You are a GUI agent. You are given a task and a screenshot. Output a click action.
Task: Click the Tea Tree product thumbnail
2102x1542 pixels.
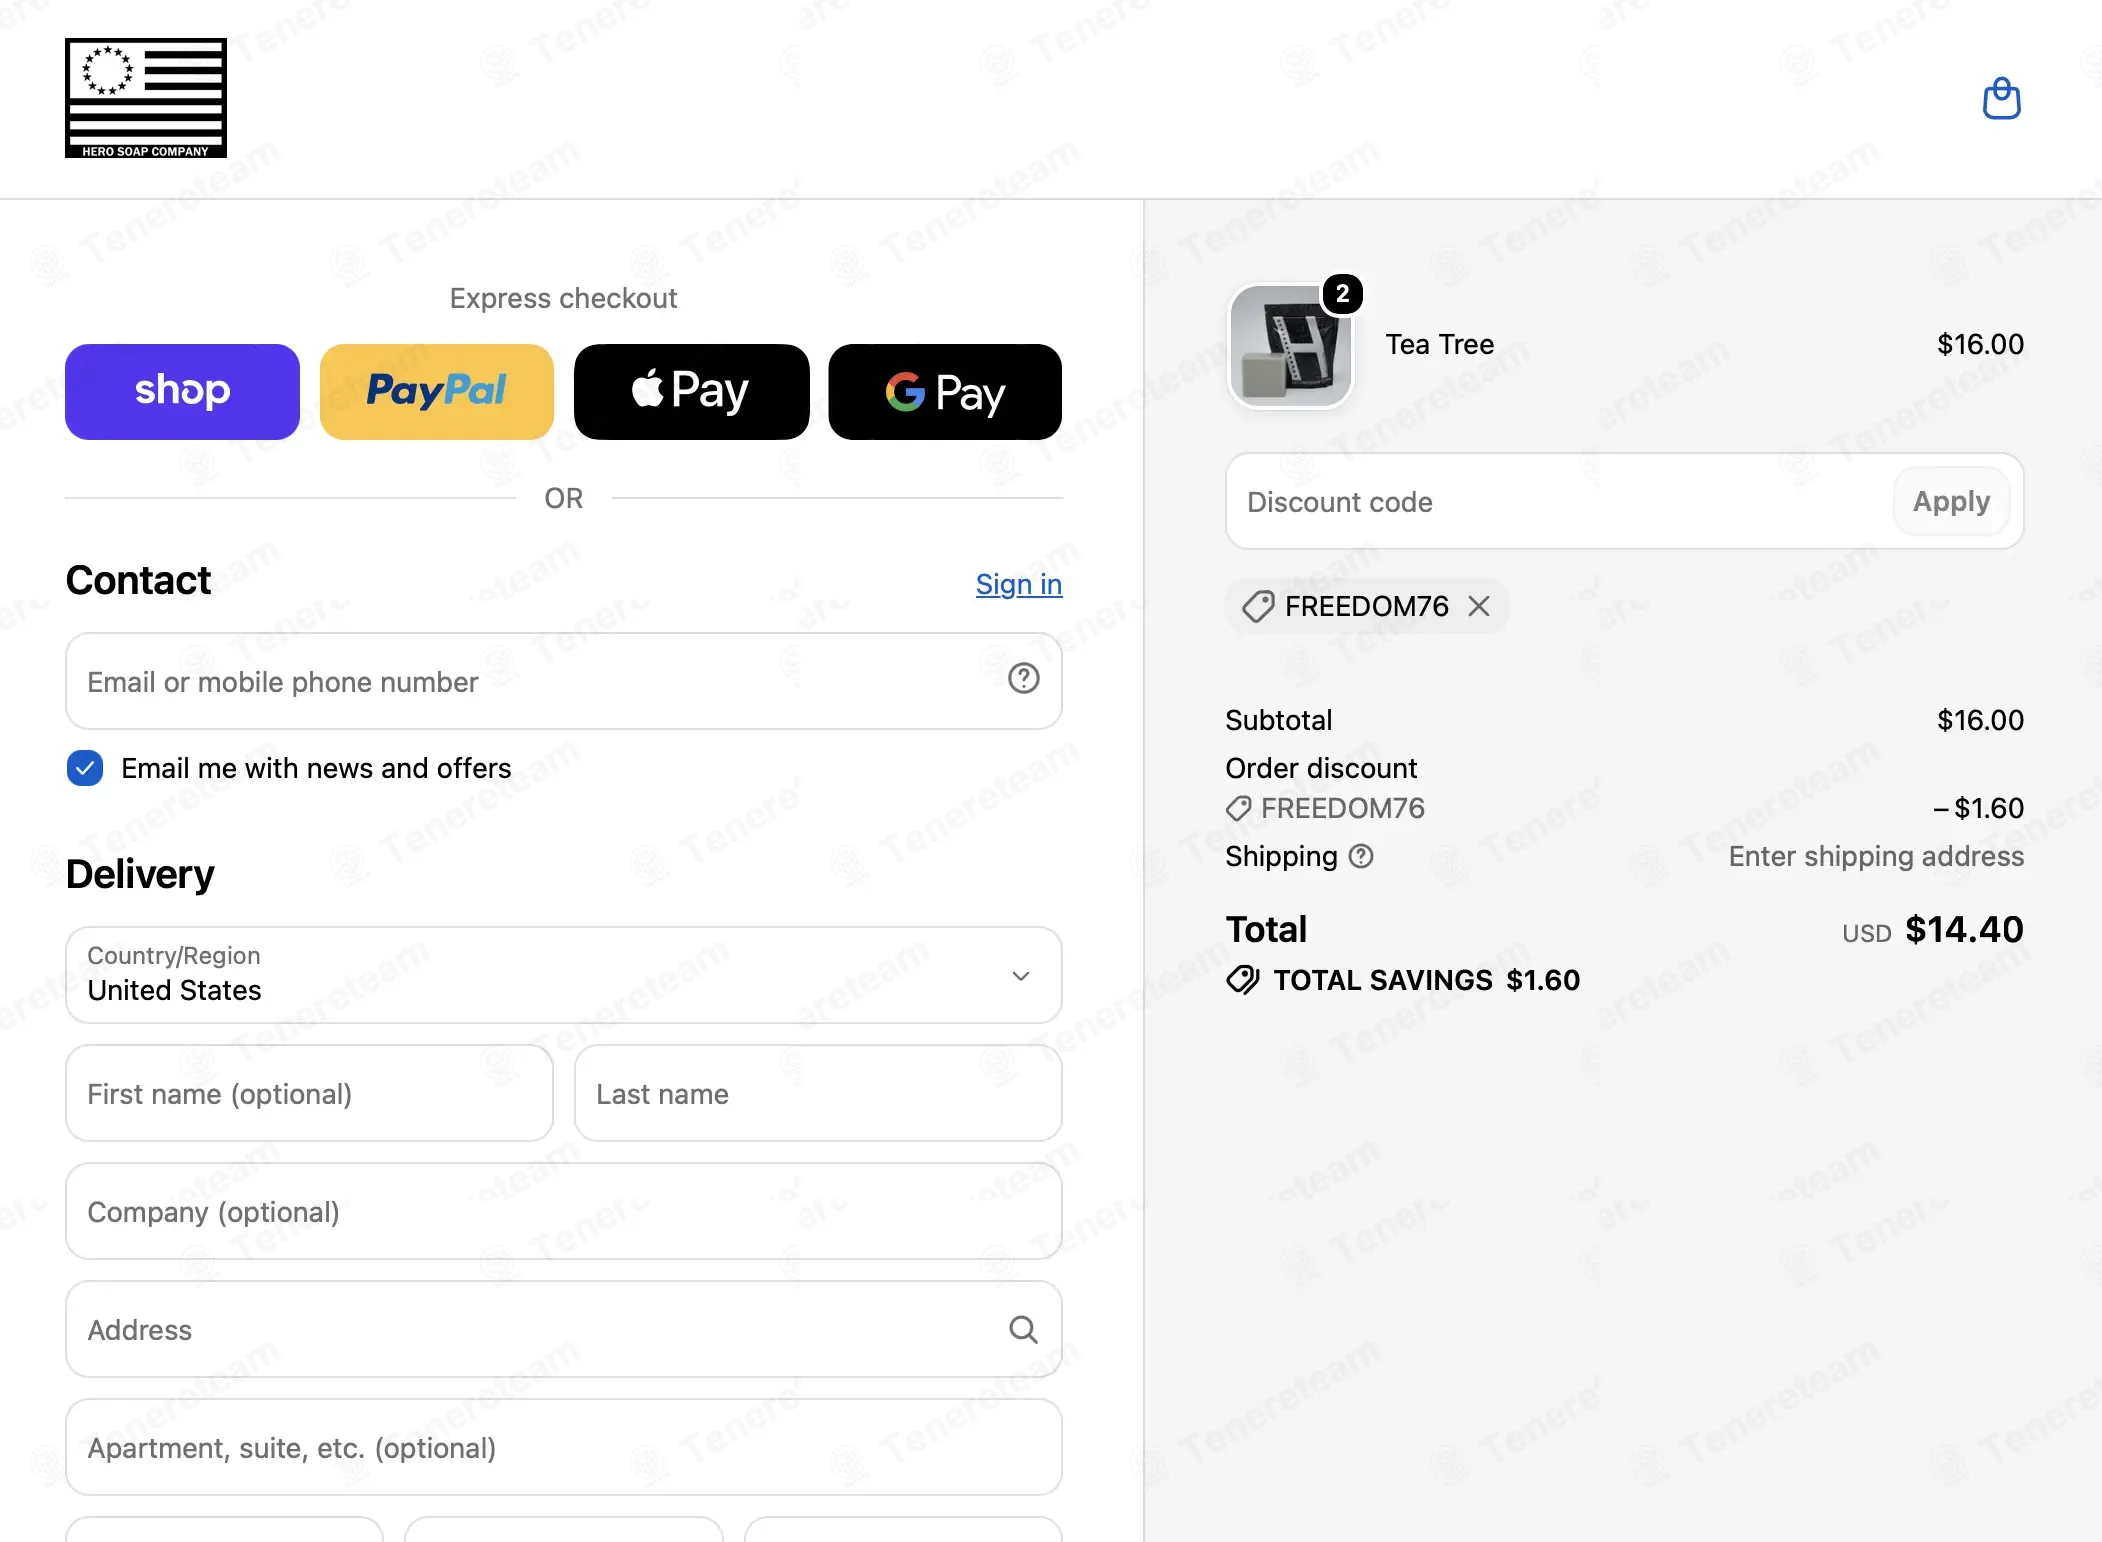(x=1290, y=346)
